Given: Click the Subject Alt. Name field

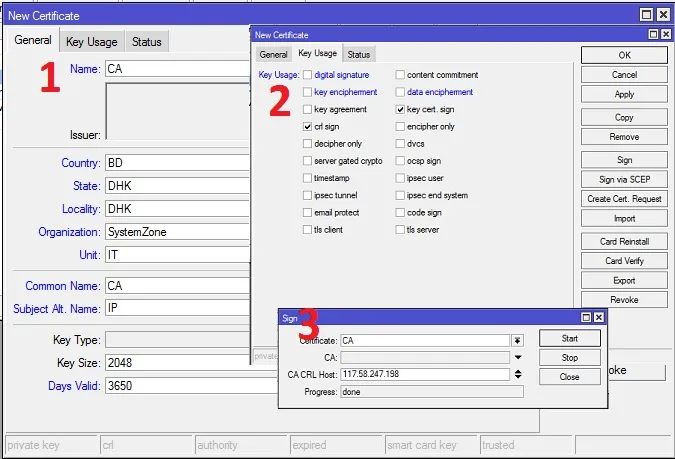Looking at the screenshot, I should 177,308.
